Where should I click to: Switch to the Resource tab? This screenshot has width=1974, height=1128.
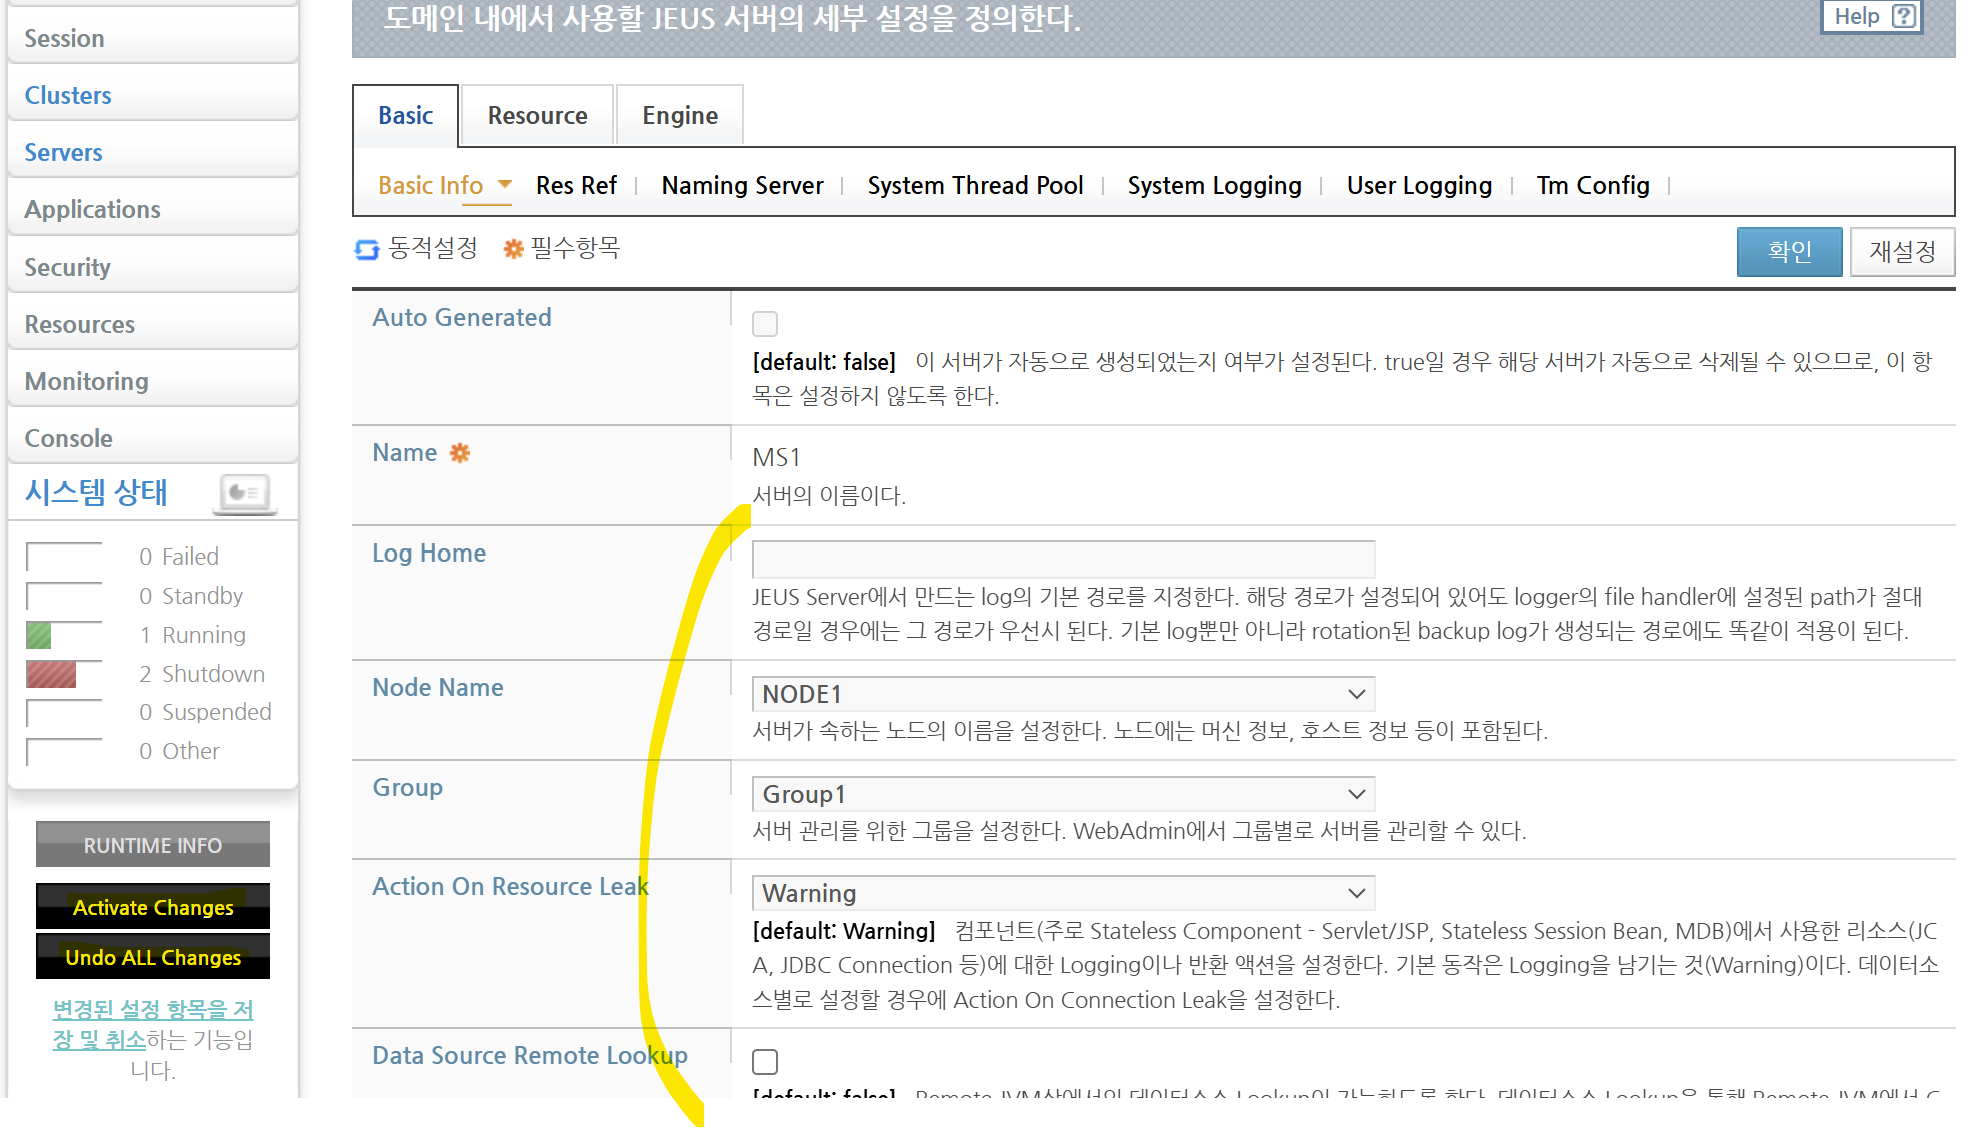pos(537,116)
